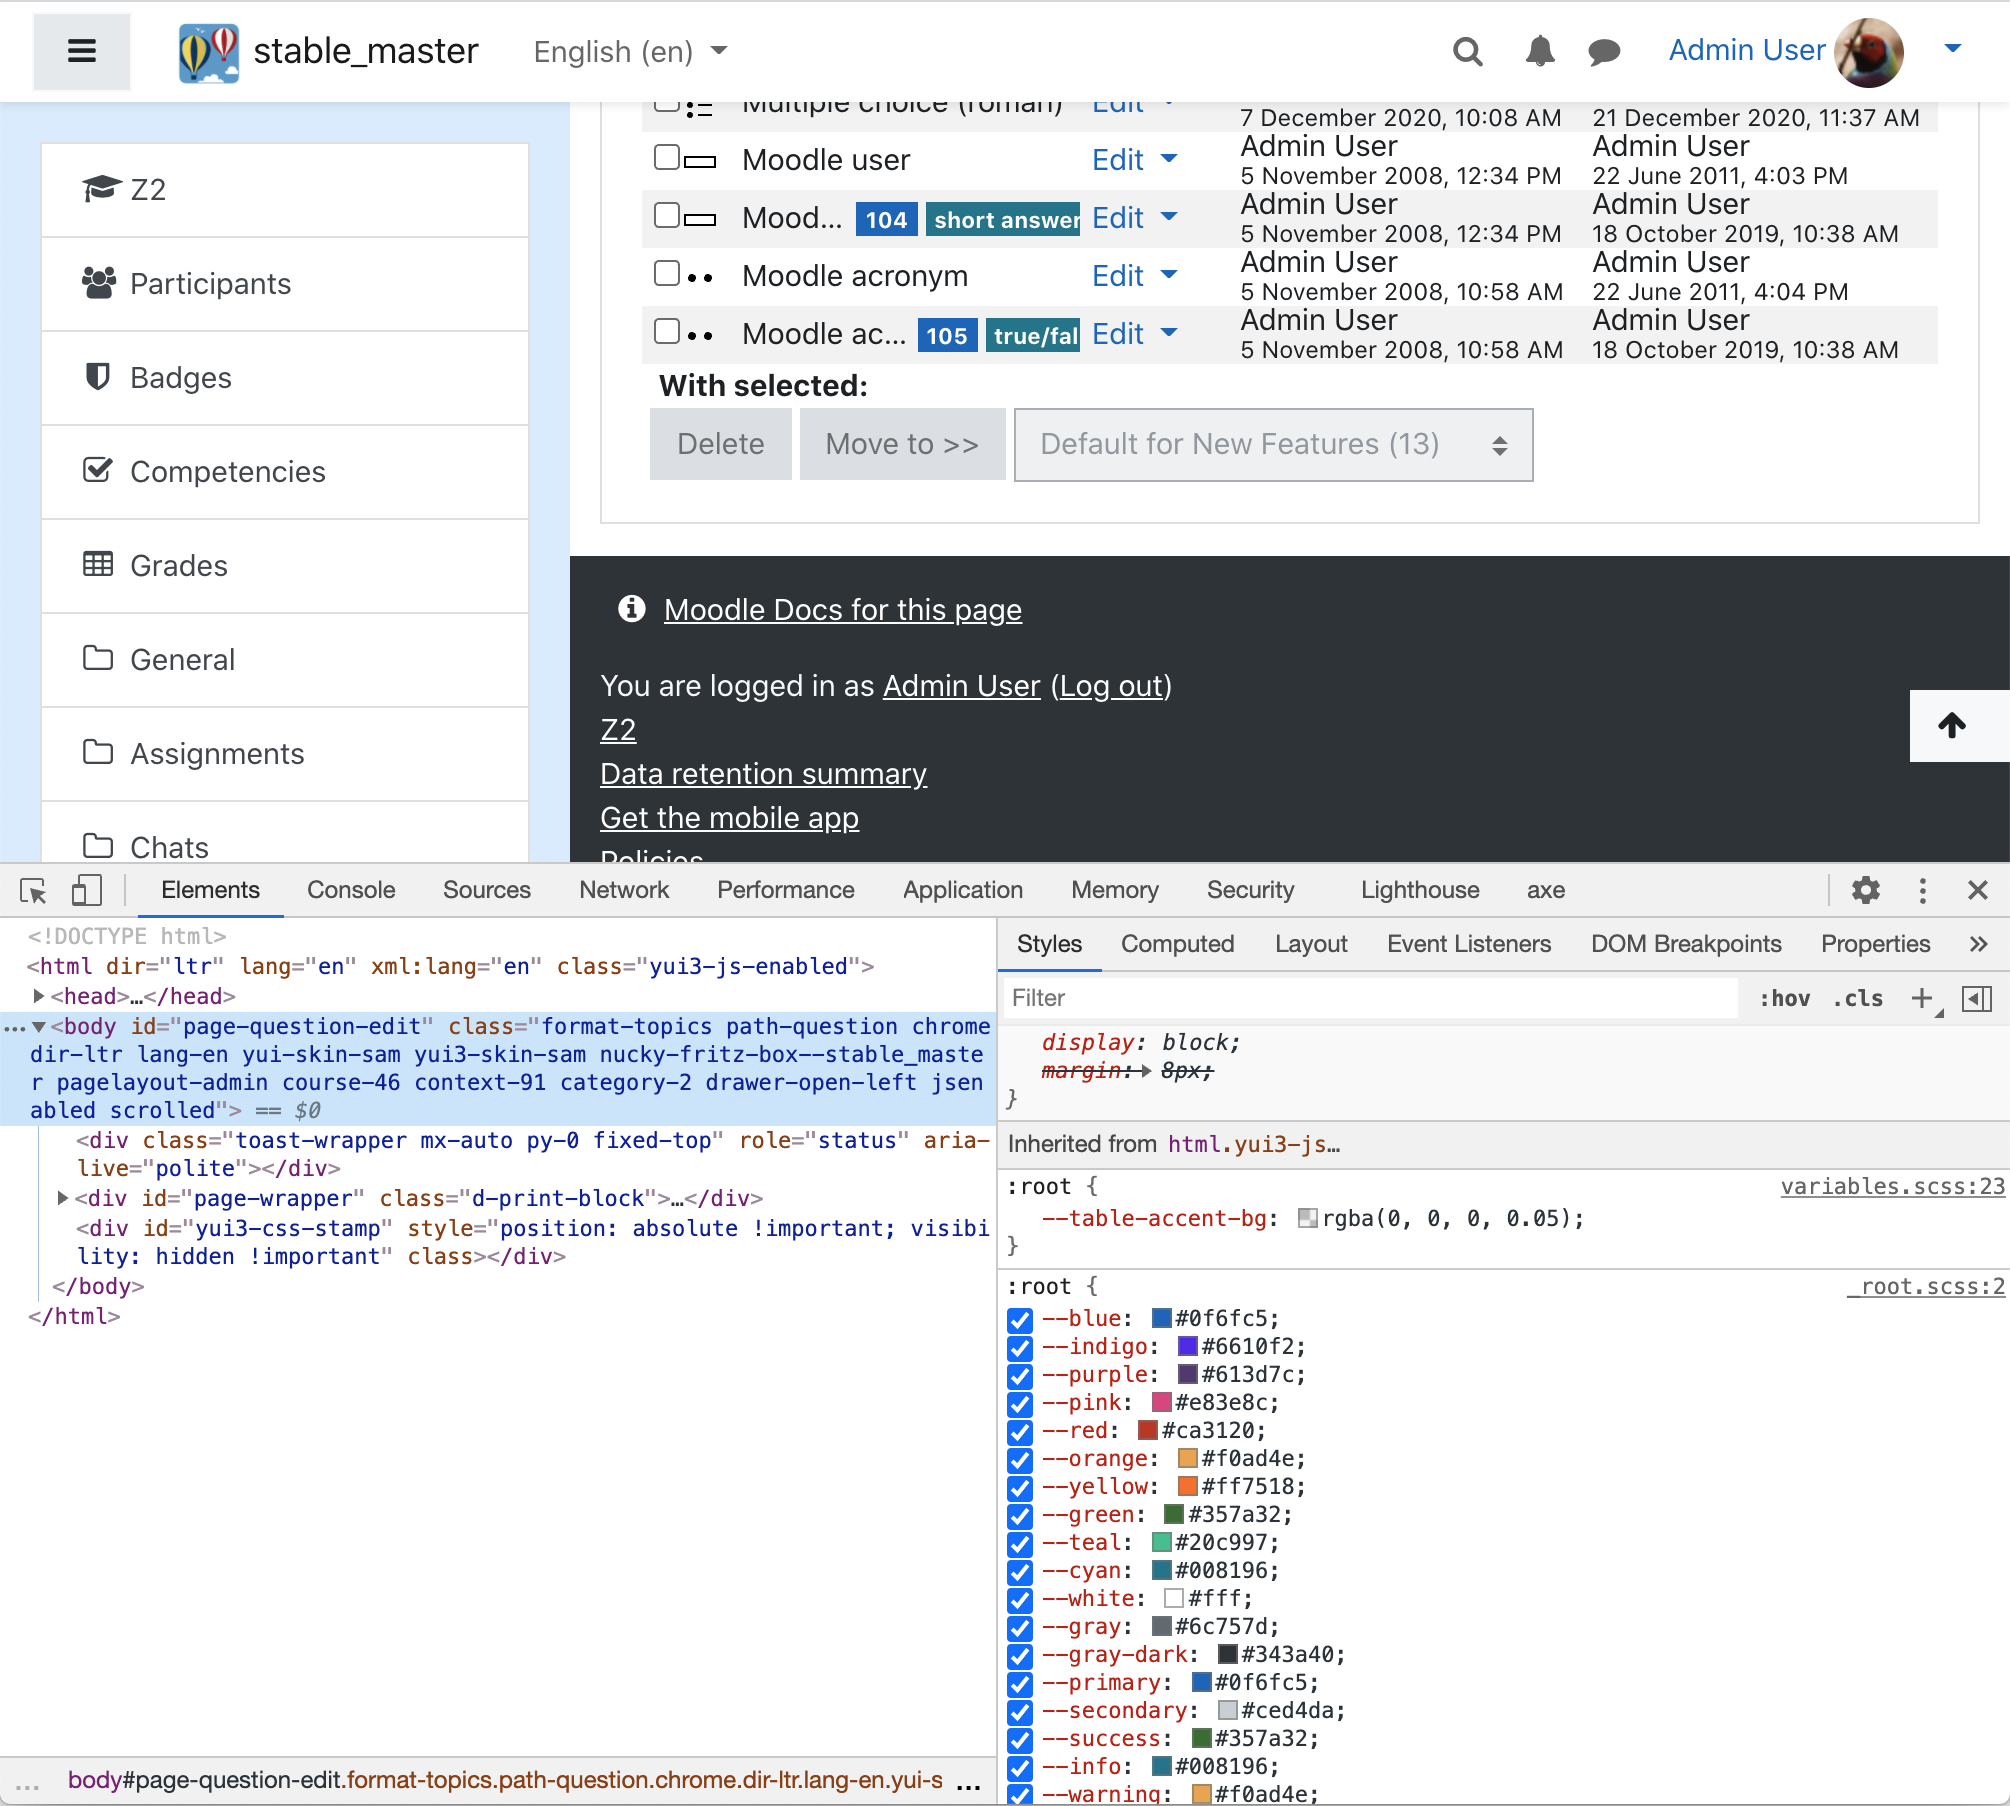Open Edit dropdown for Moodle user
This screenshot has width=2010, height=1806.
[1135, 160]
